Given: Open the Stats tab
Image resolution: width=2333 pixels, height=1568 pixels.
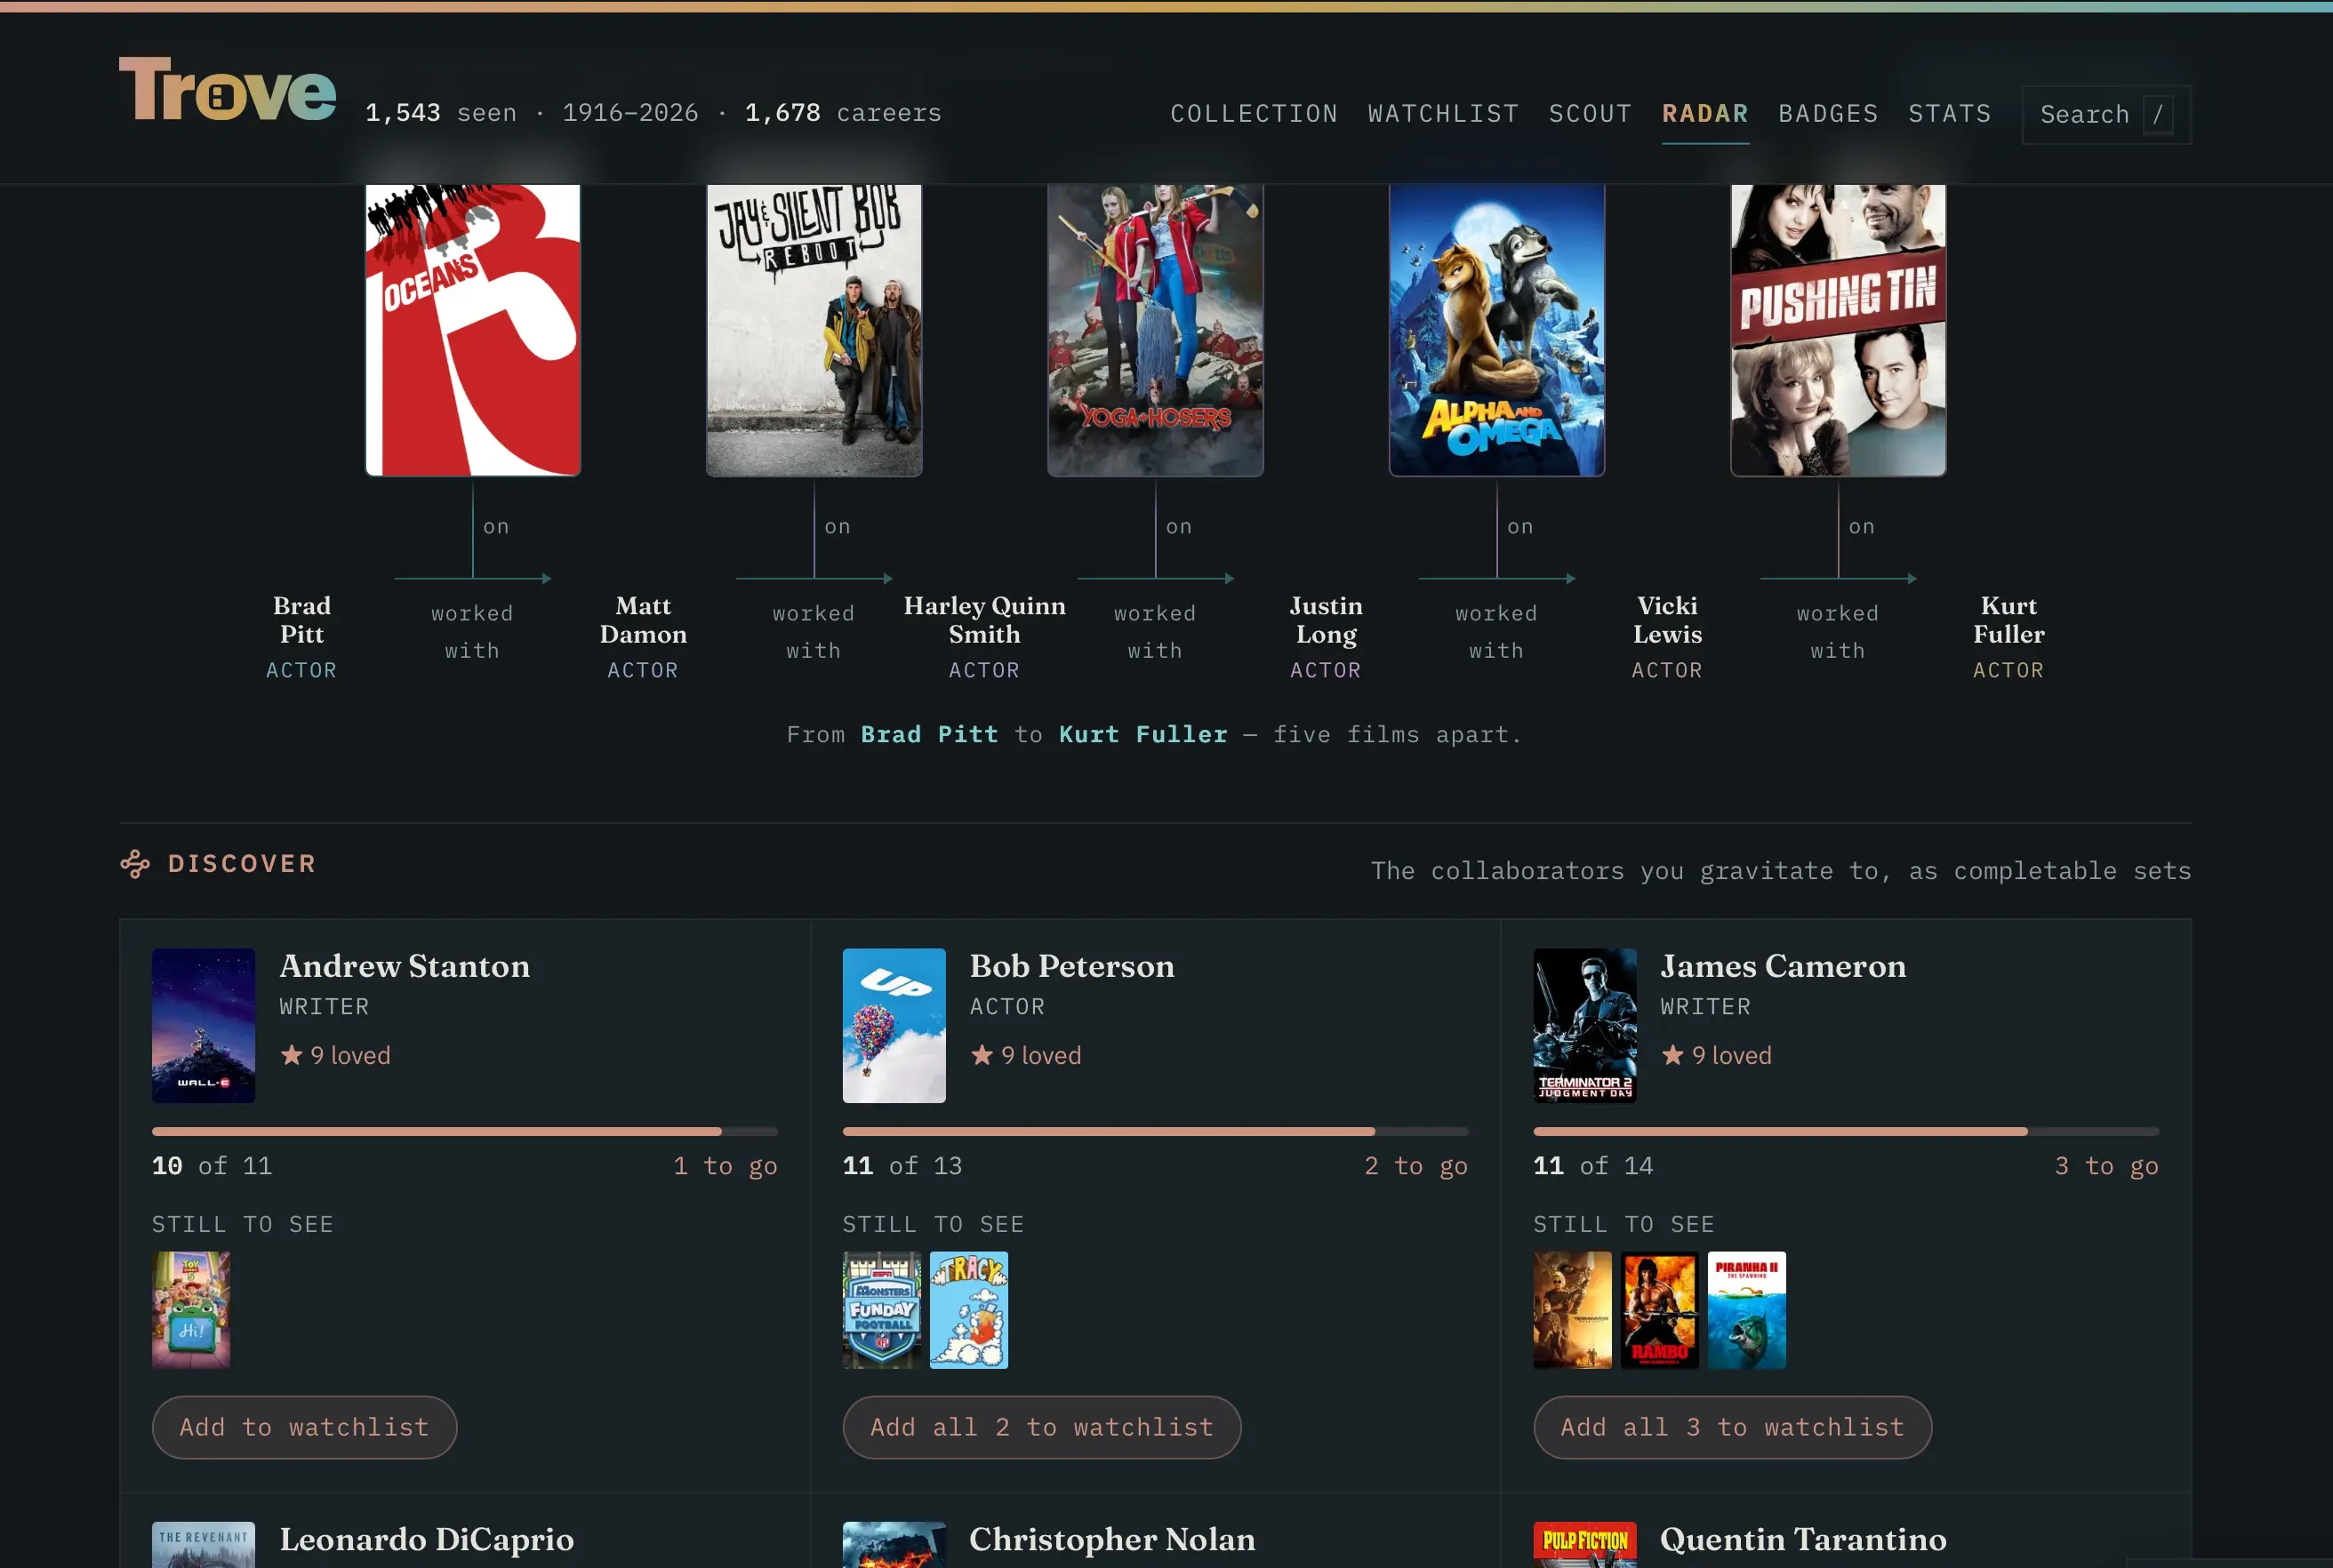Looking at the screenshot, I should (1949, 114).
